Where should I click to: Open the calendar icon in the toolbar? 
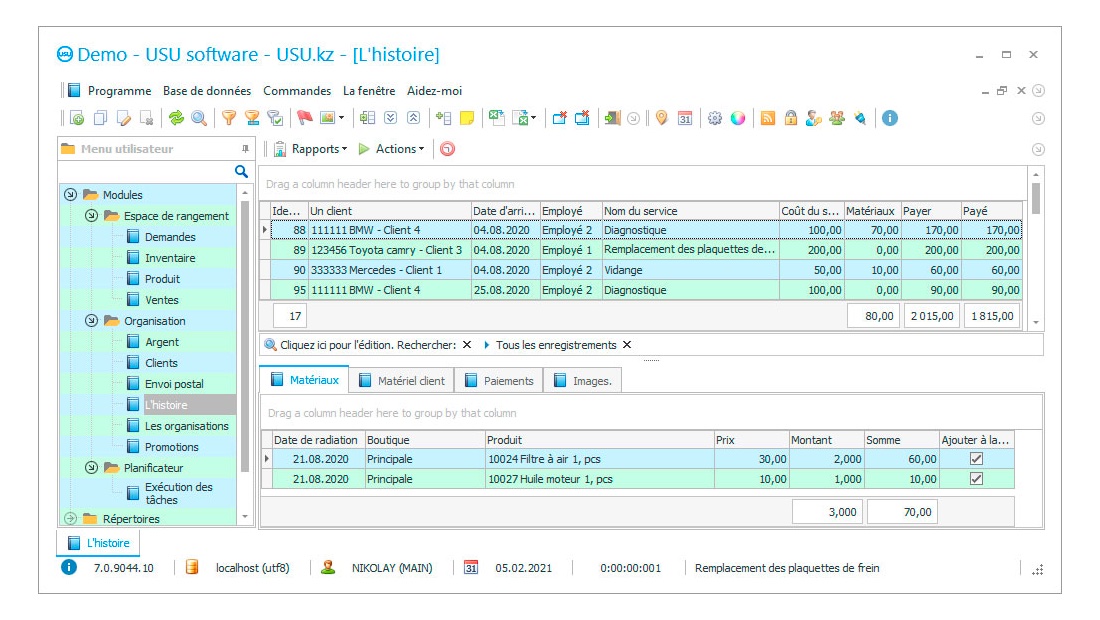685,118
